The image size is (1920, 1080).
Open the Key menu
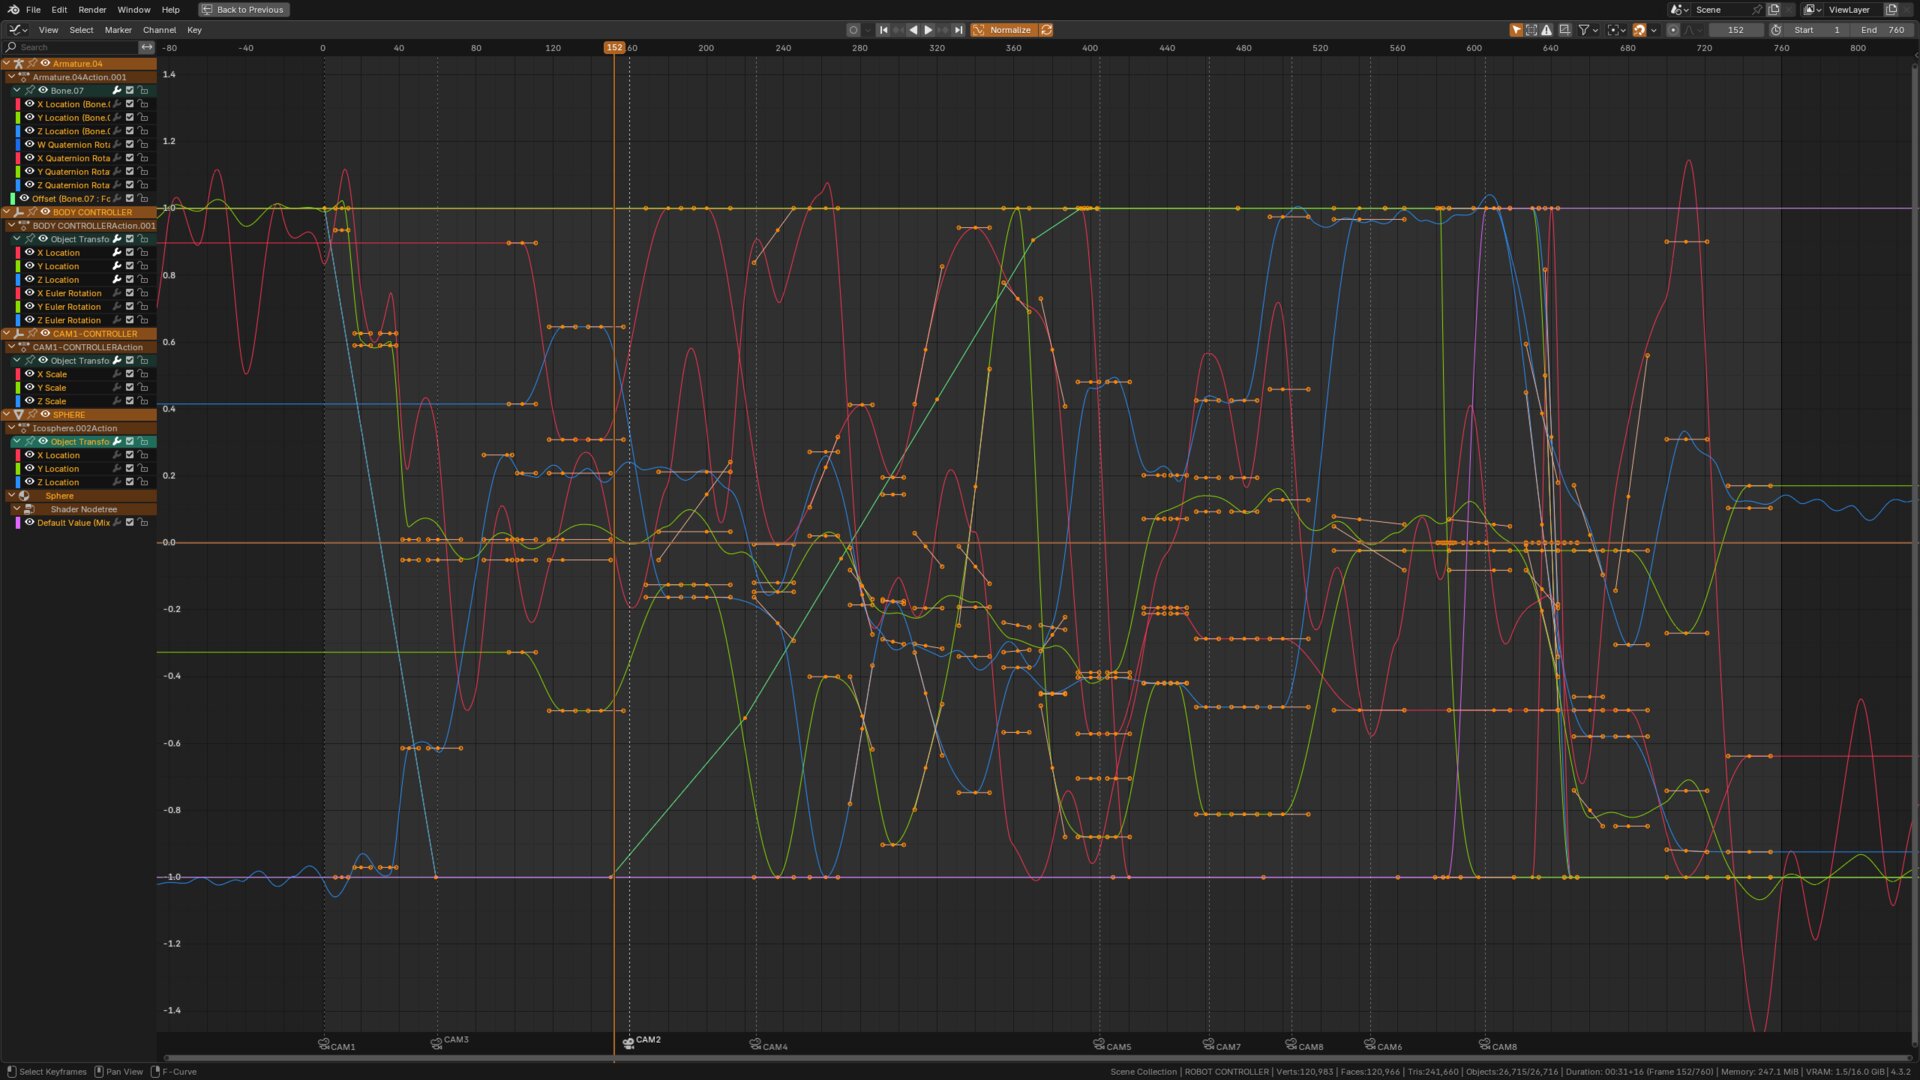pos(194,30)
